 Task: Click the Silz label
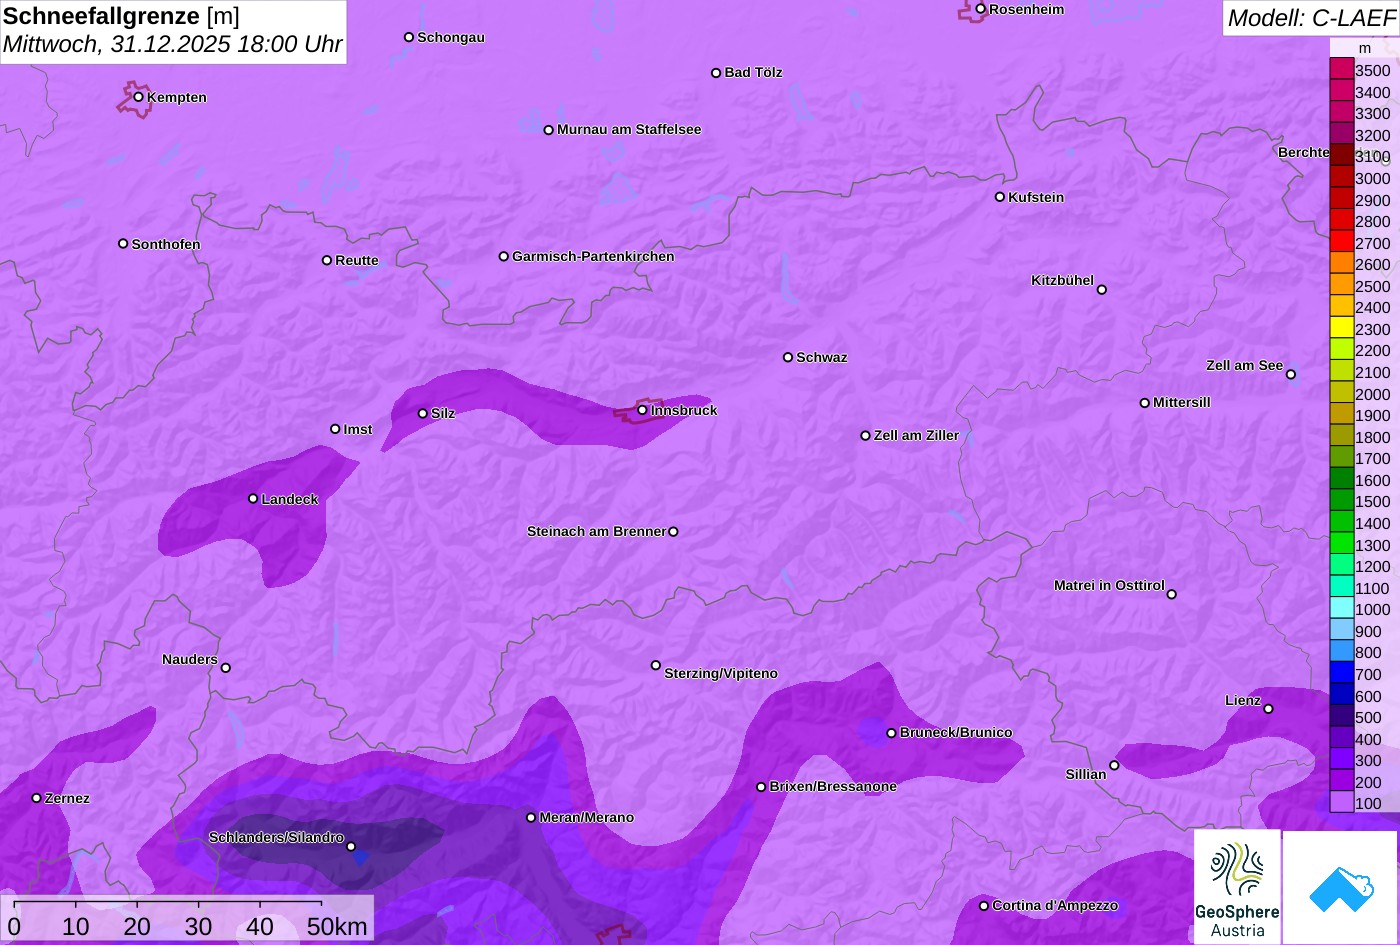pyautogui.click(x=443, y=413)
